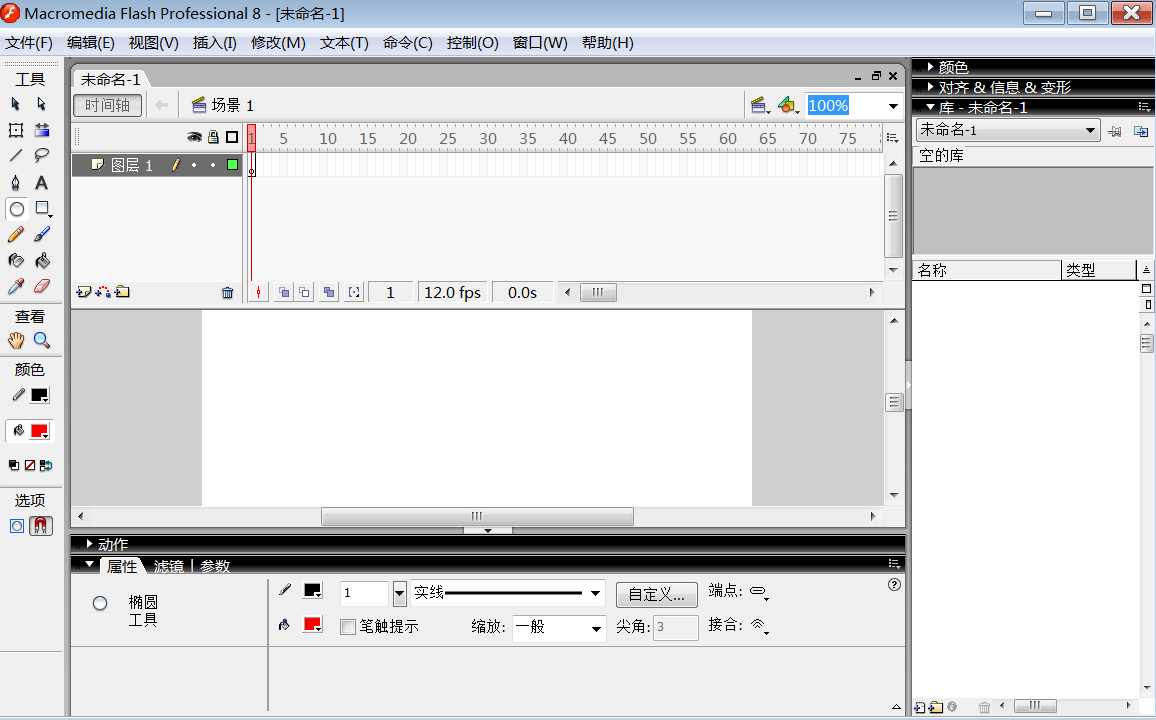Open the zoom 100% dropdown
Image resolution: width=1156 pixels, height=720 pixels.
pos(893,106)
